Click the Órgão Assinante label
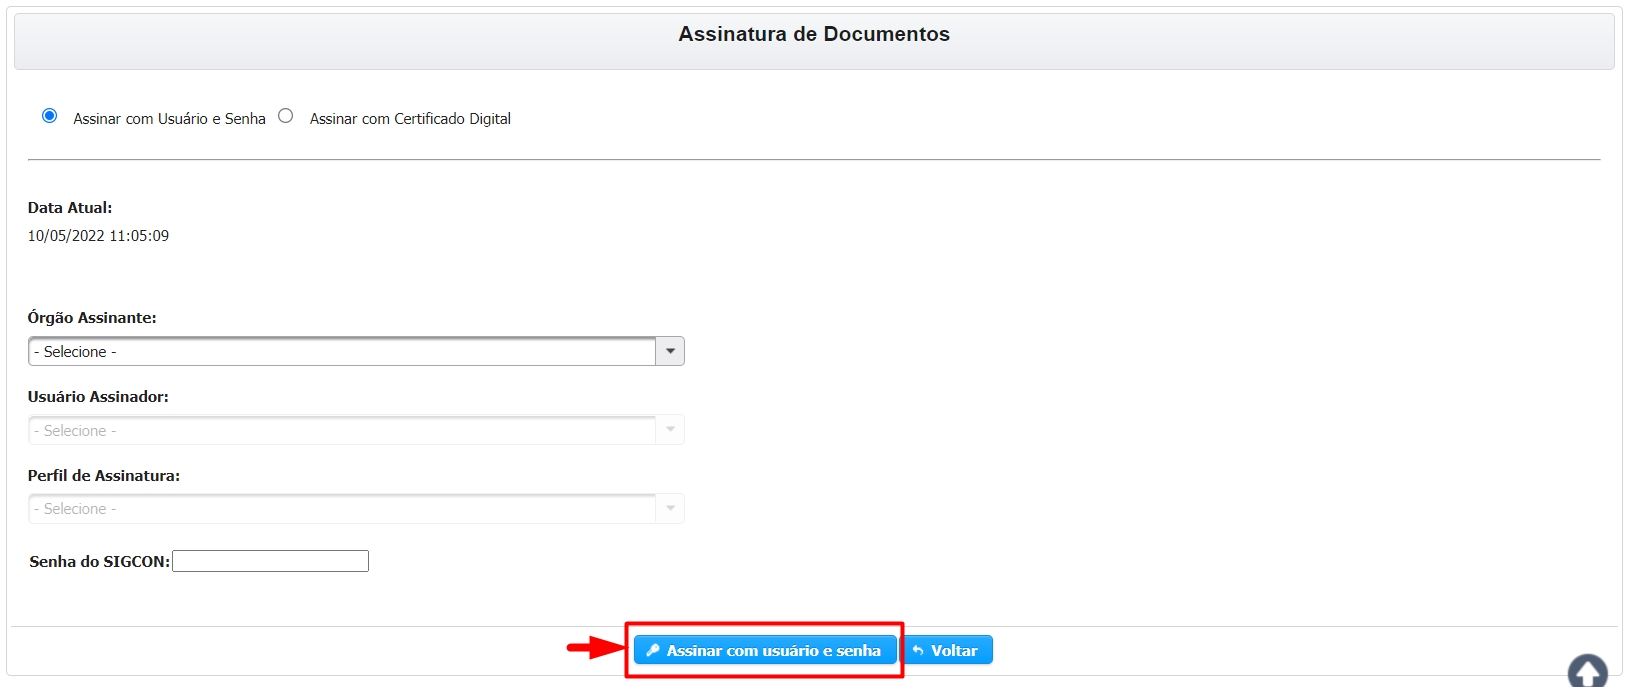Image resolution: width=1626 pixels, height=687 pixels. (92, 318)
